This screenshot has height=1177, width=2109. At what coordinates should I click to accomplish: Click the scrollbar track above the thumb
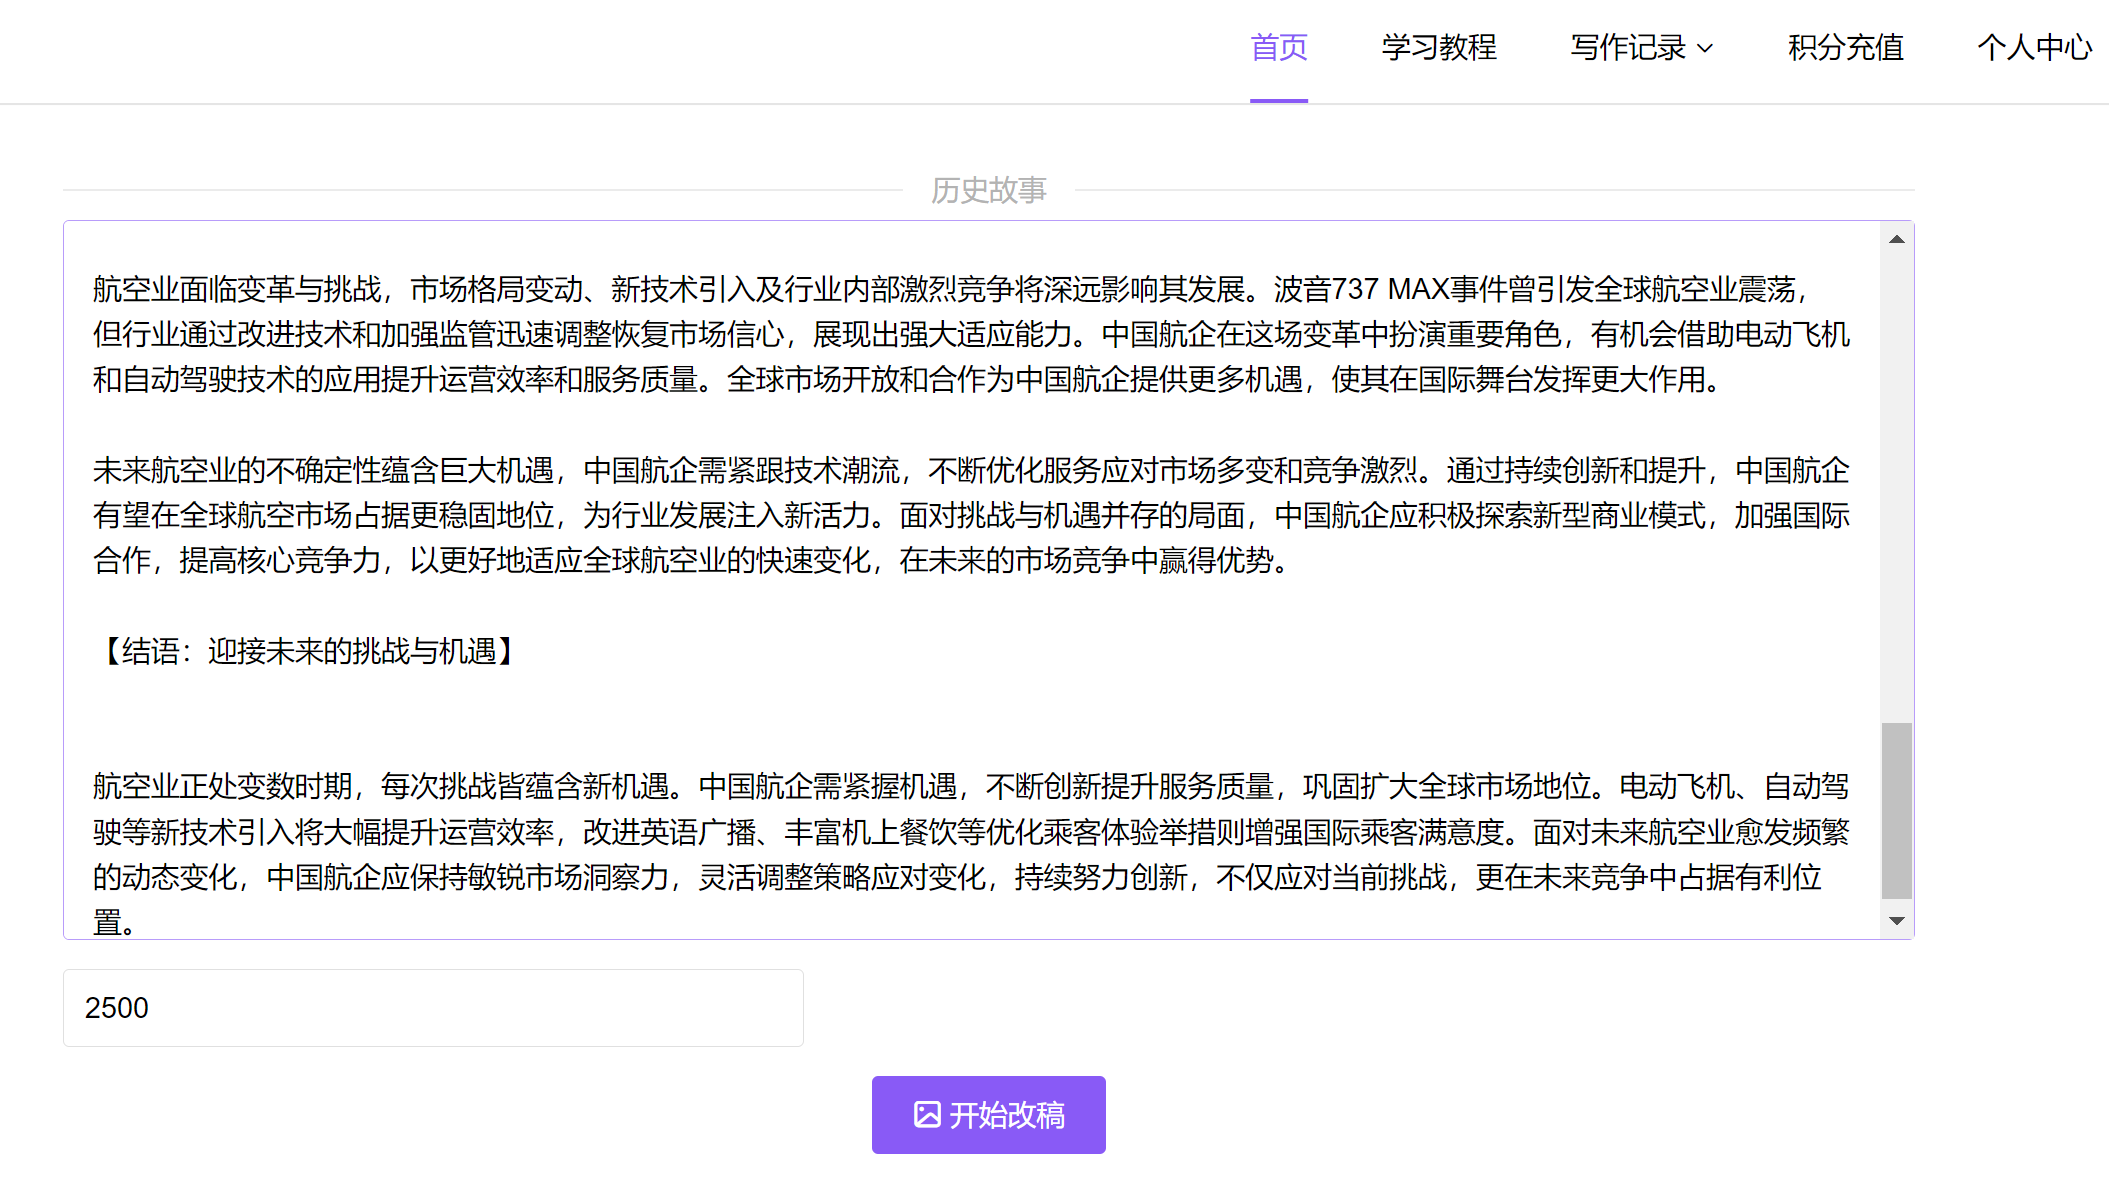pyautogui.click(x=1896, y=480)
